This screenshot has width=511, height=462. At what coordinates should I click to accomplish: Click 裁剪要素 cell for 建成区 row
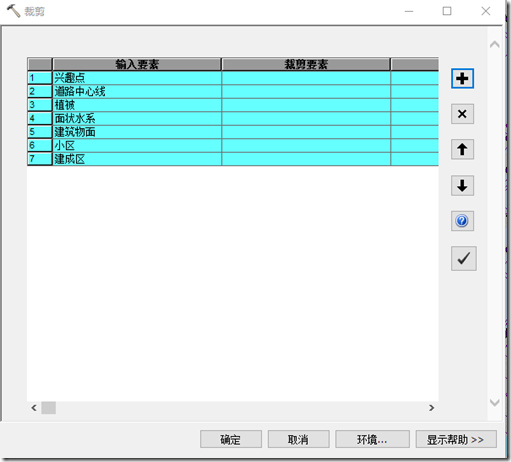tap(306, 159)
